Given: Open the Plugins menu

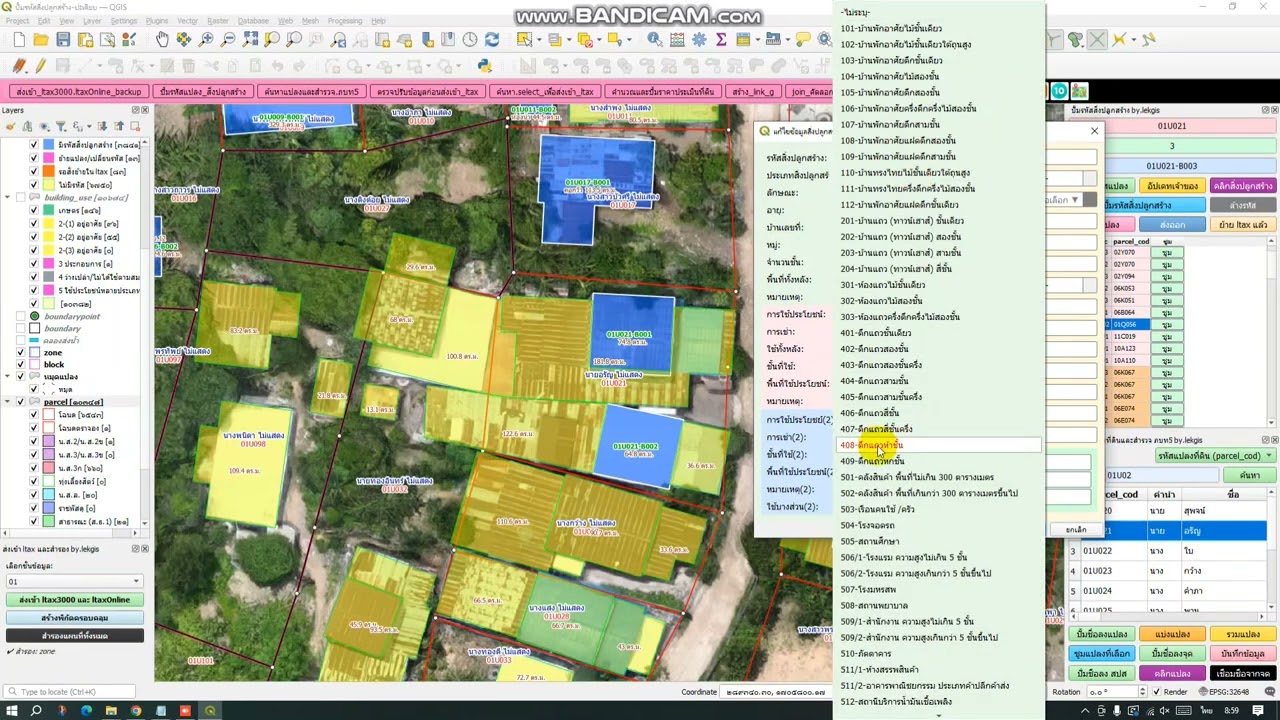Looking at the screenshot, I should pos(157,21).
